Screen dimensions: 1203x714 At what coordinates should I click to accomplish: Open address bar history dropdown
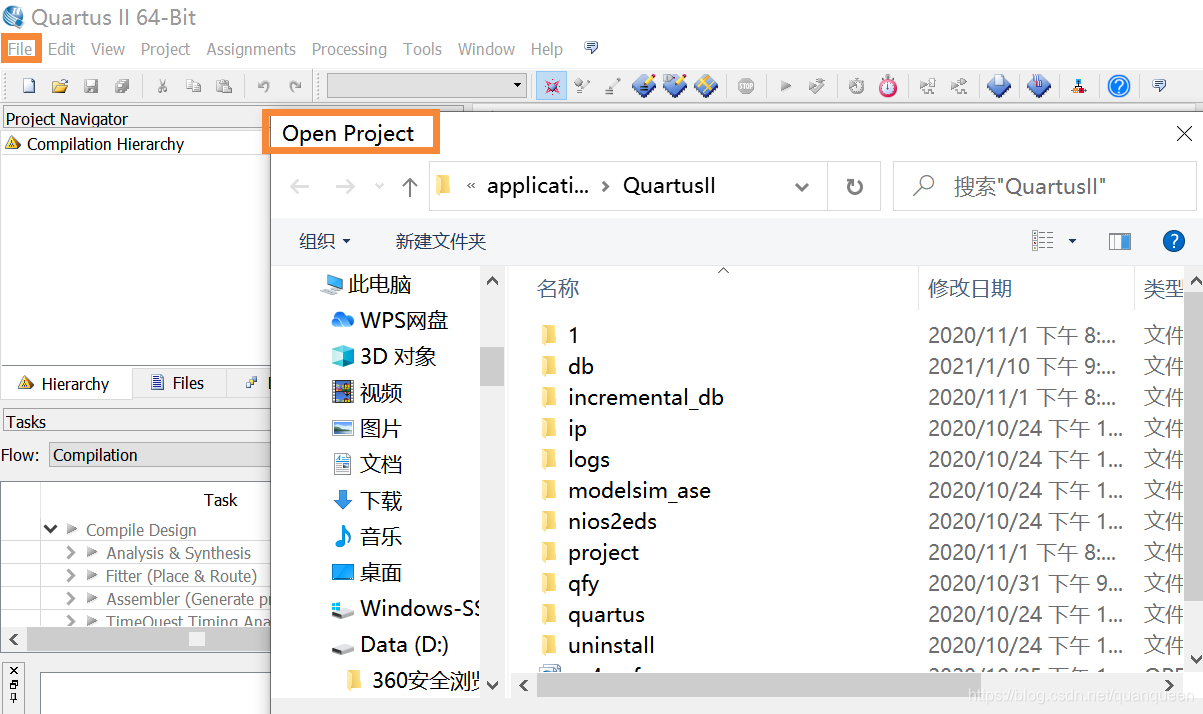[x=802, y=187]
